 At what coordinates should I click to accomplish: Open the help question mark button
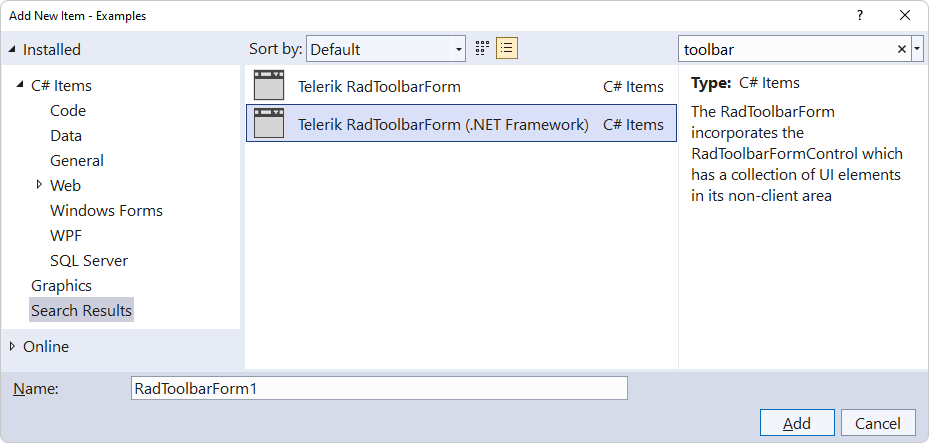pos(860,16)
